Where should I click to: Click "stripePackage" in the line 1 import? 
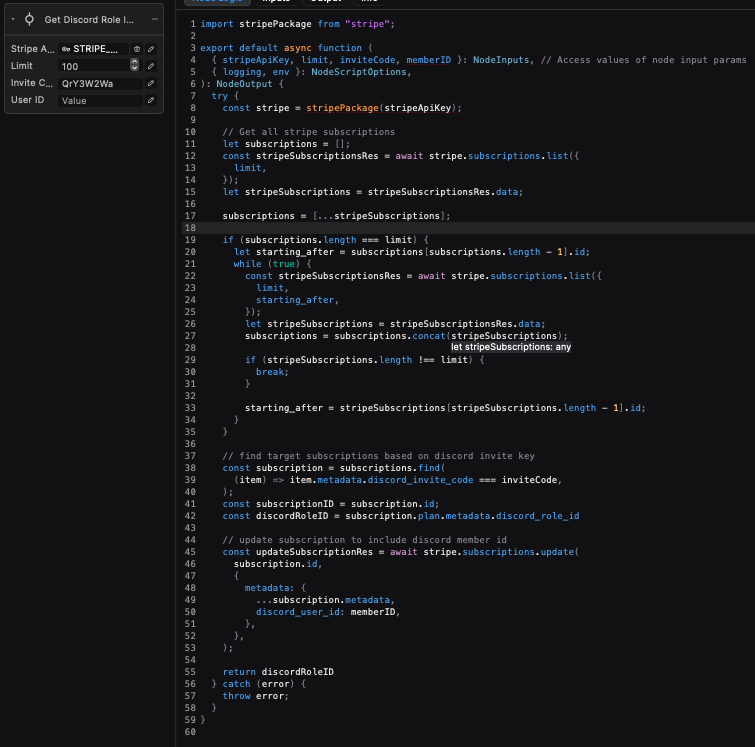pos(275,24)
